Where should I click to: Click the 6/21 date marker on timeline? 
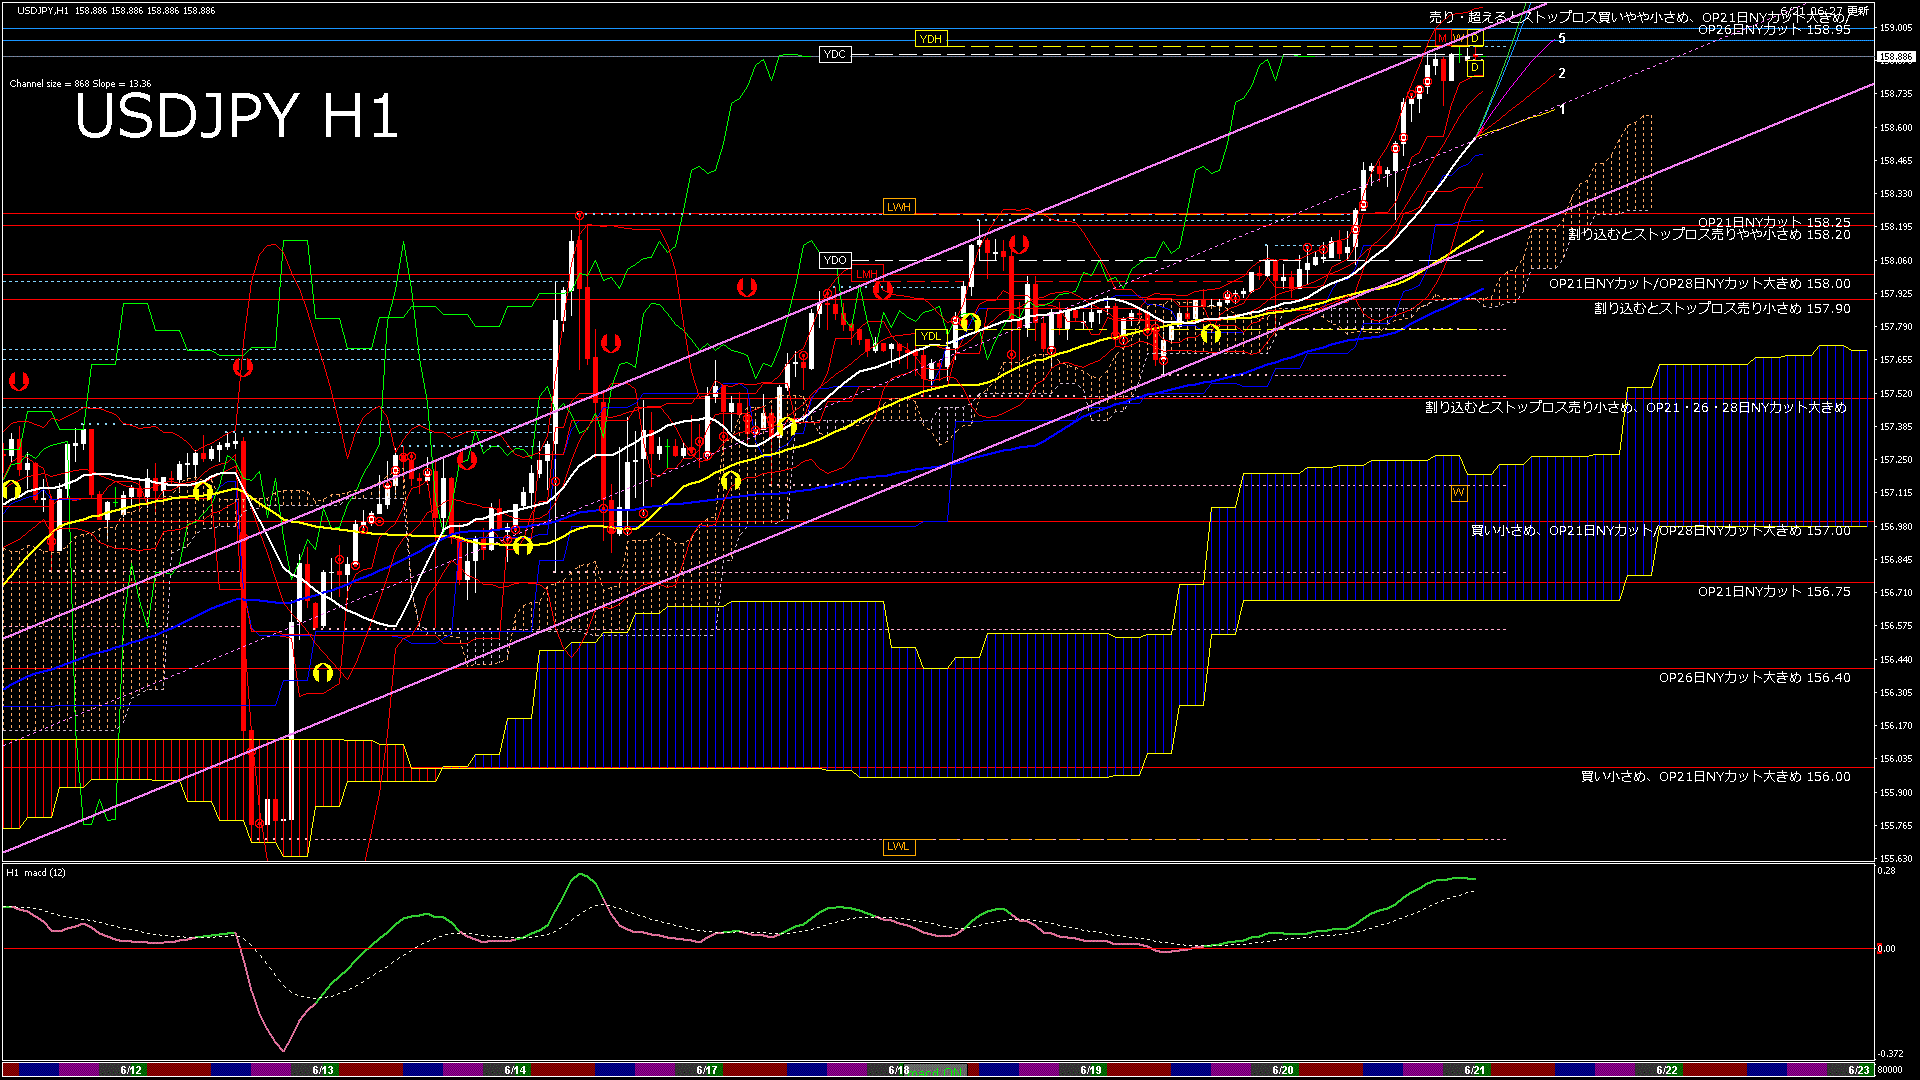[1474, 1070]
